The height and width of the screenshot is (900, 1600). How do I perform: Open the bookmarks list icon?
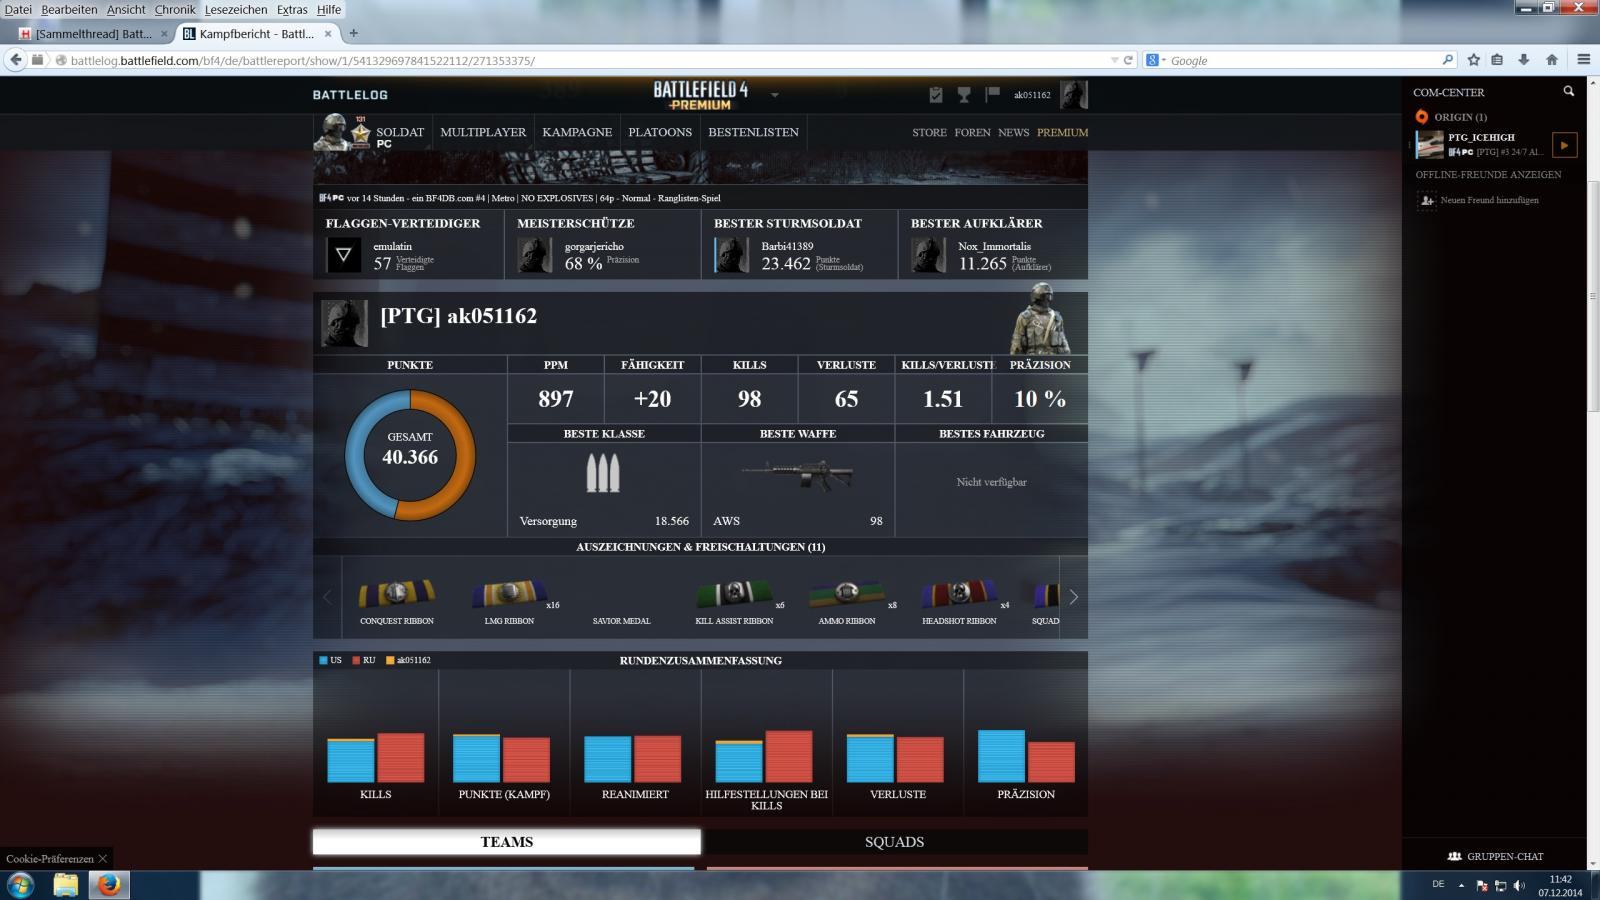tap(1497, 60)
